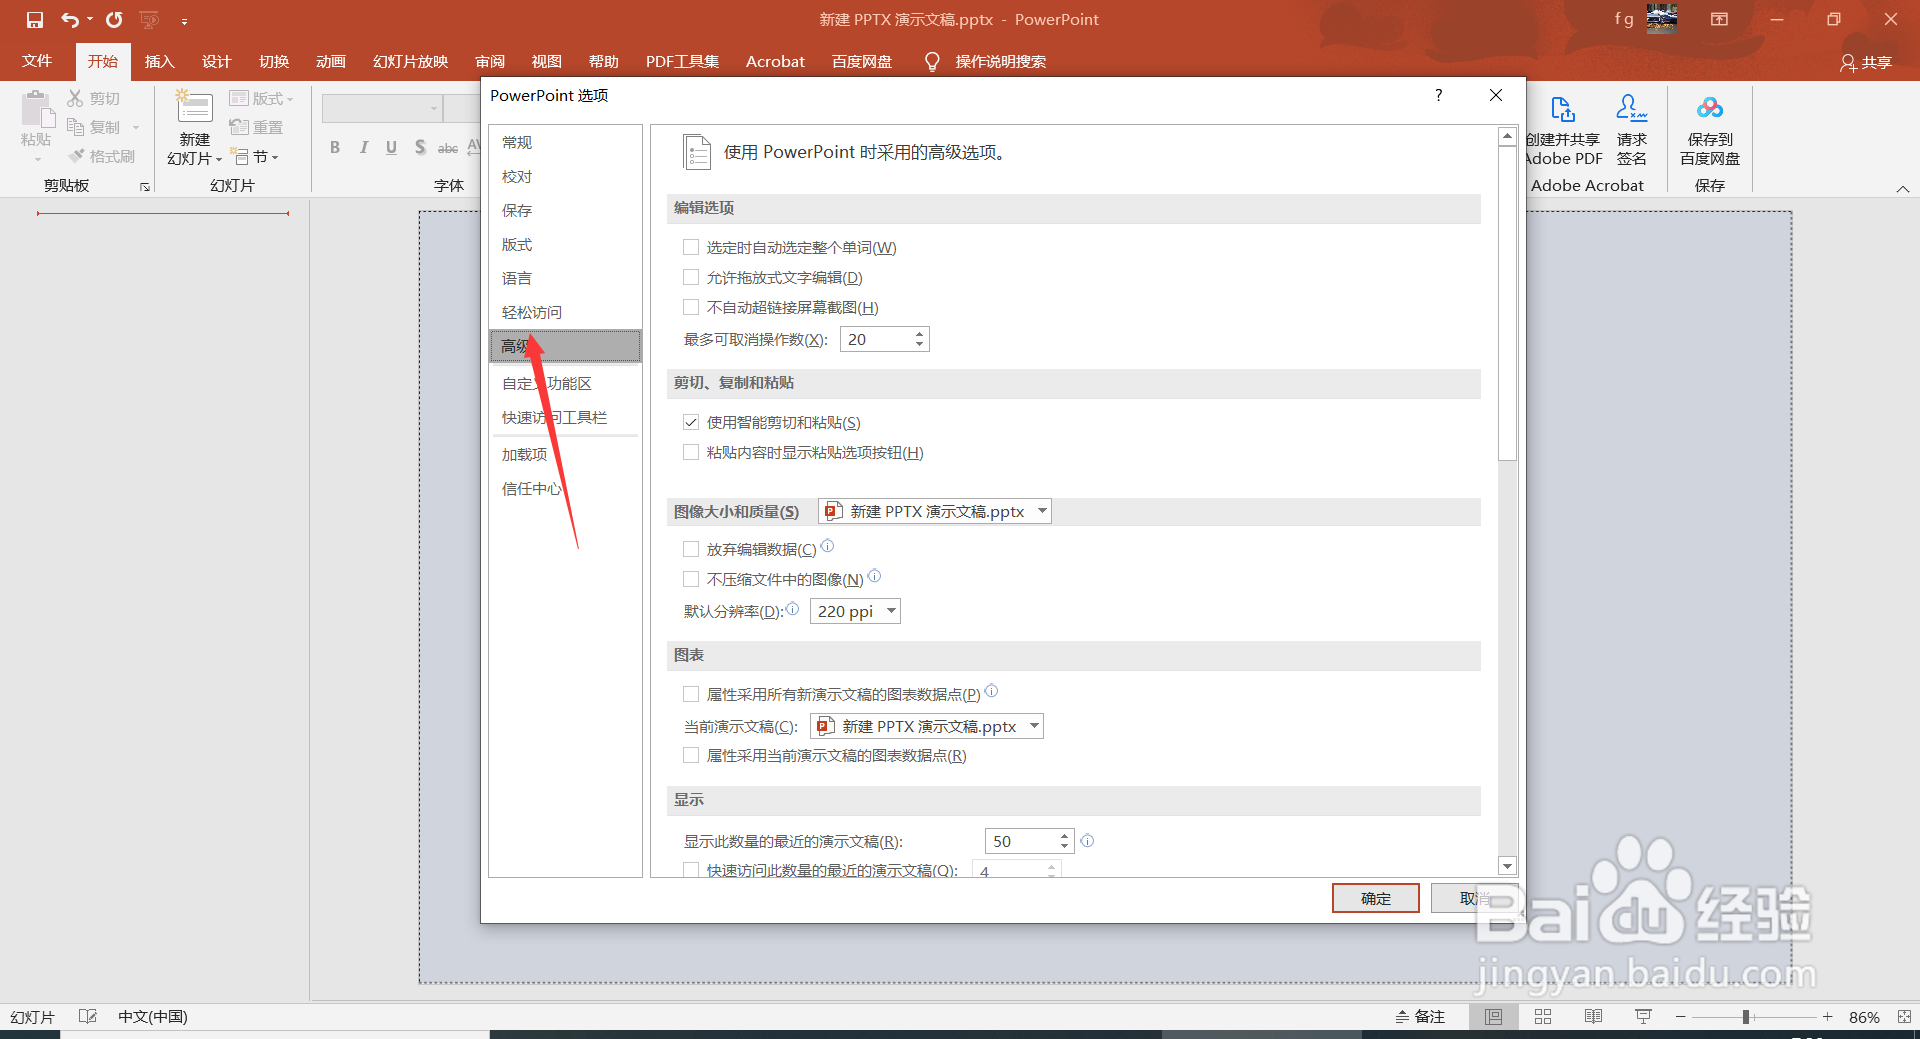Open the Acrobat ribbon tab
This screenshot has height=1039, width=1920.
[x=775, y=61]
